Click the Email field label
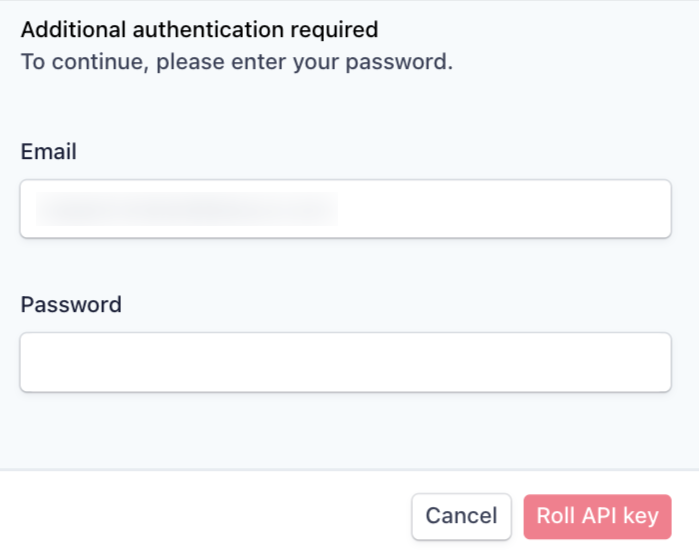The height and width of the screenshot is (553, 699). tap(49, 152)
